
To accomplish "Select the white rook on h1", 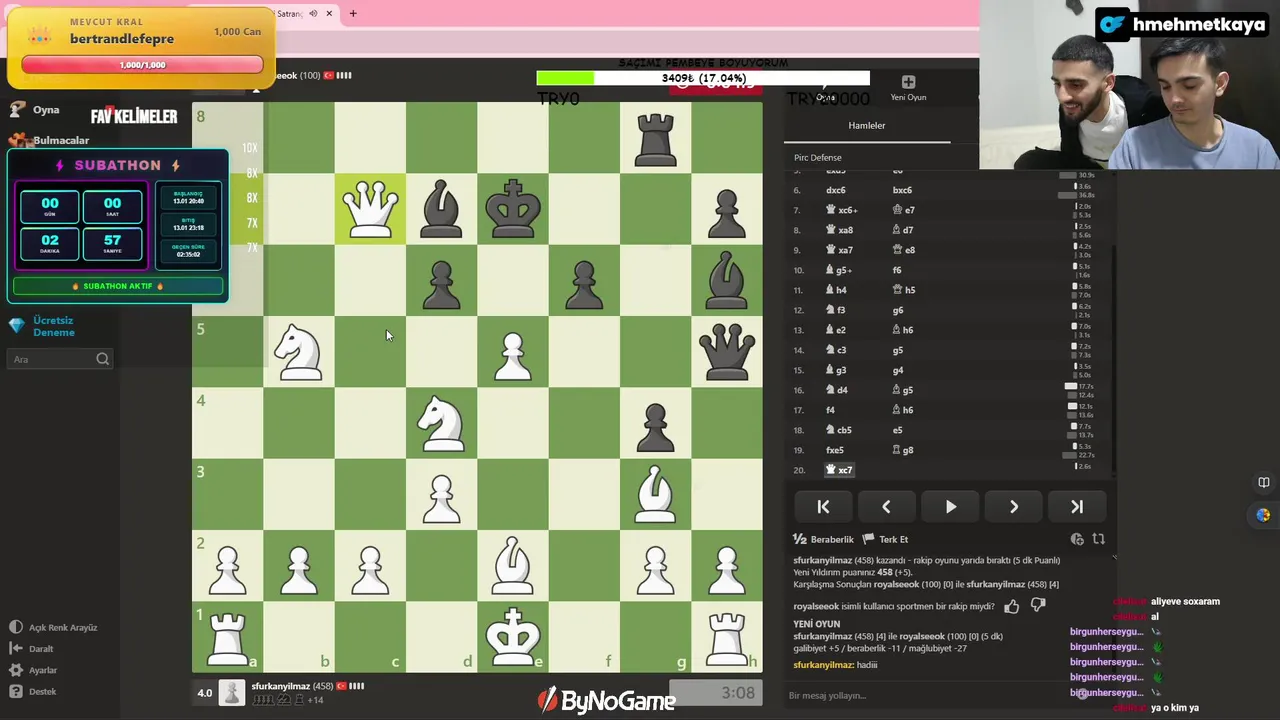I will 727,637.
